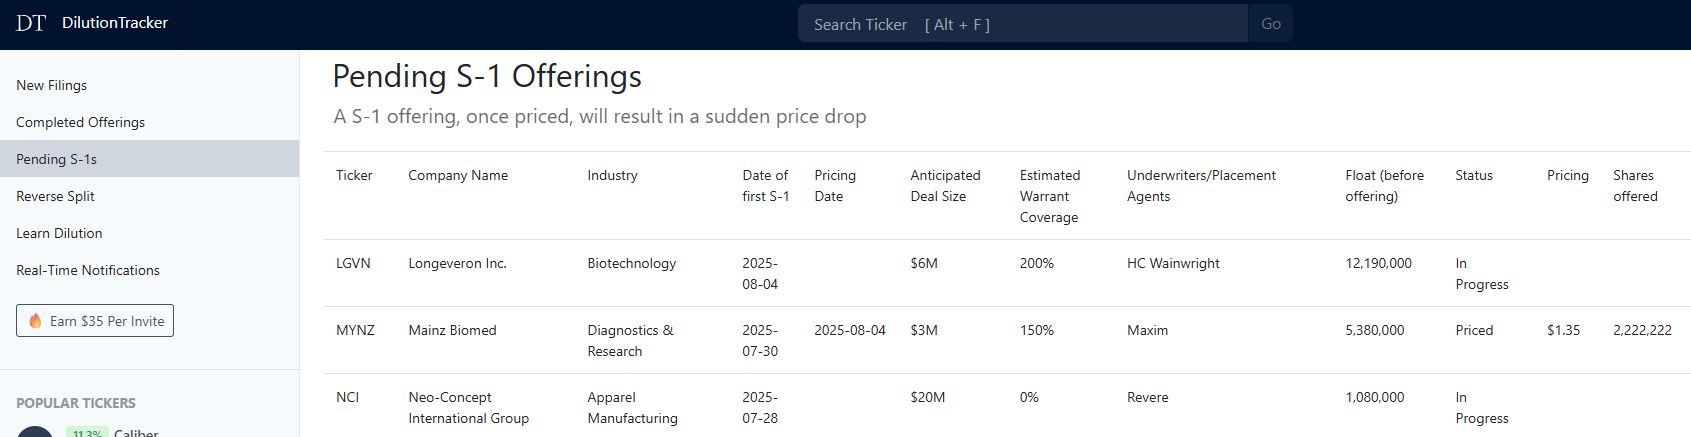Click the Anticipated Deal Size column header
Viewport: 1691px width, 437px height.
click(x=945, y=186)
